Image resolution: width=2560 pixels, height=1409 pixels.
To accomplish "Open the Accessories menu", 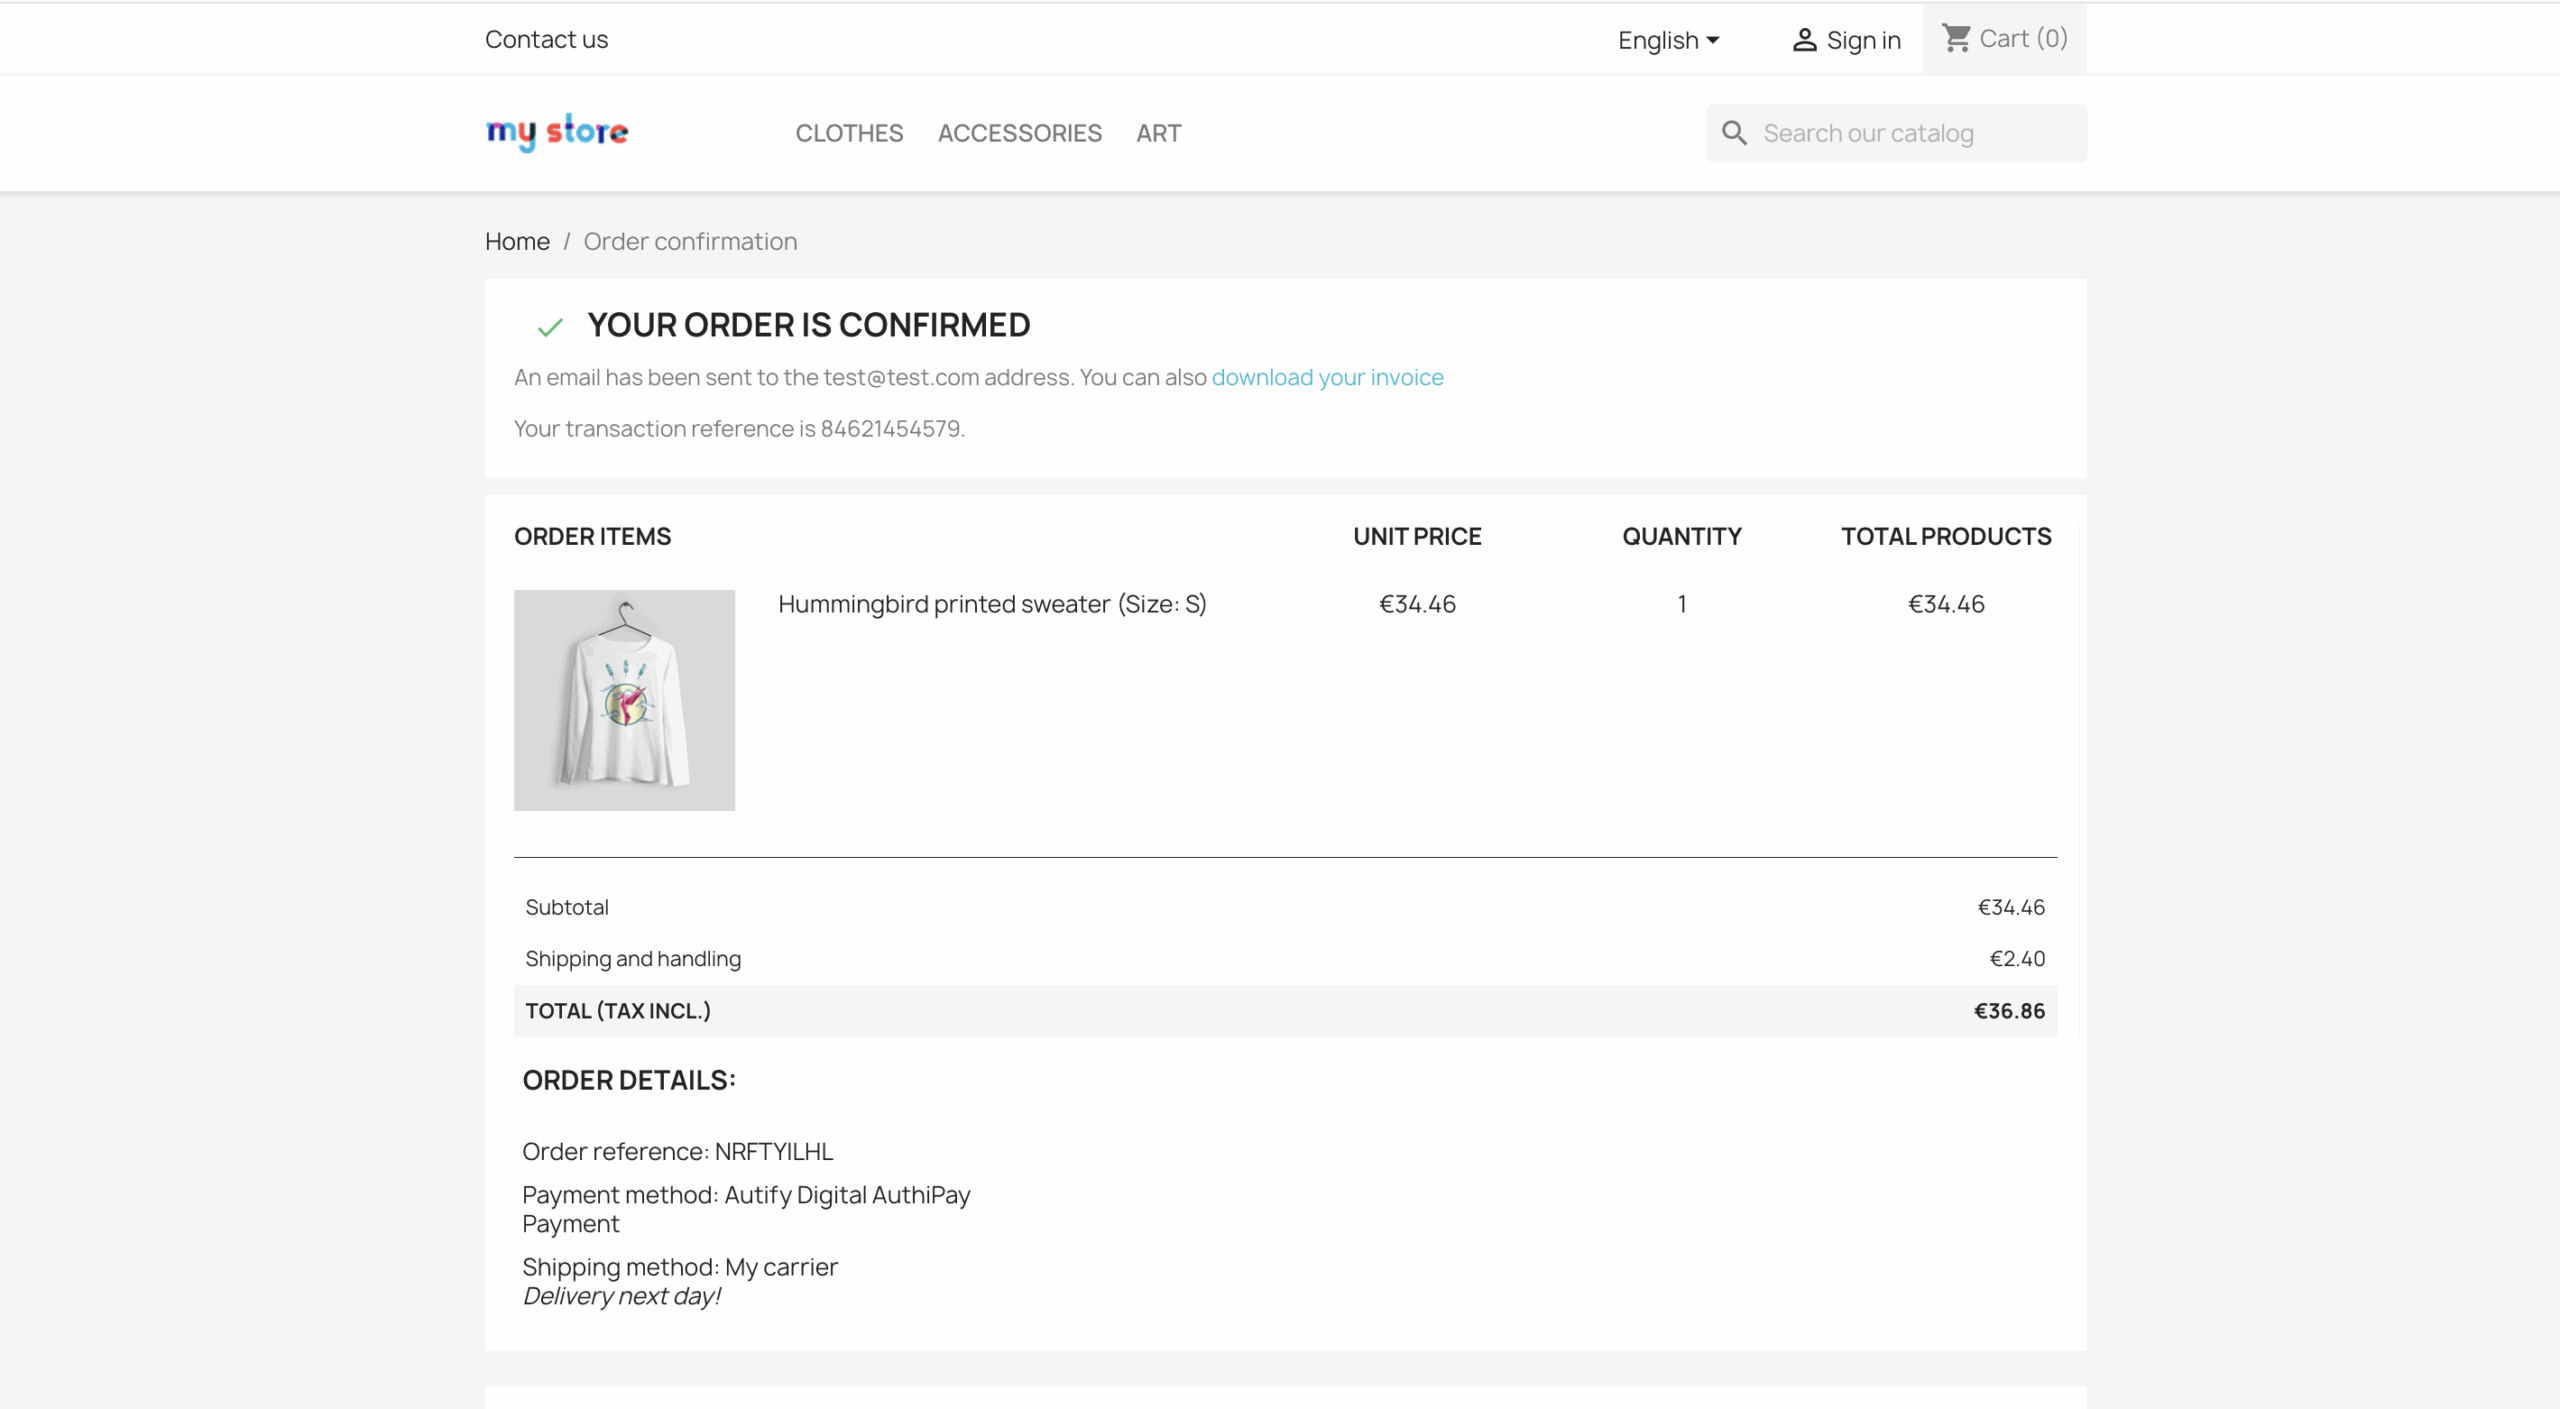I will pyautogui.click(x=1019, y=133).
